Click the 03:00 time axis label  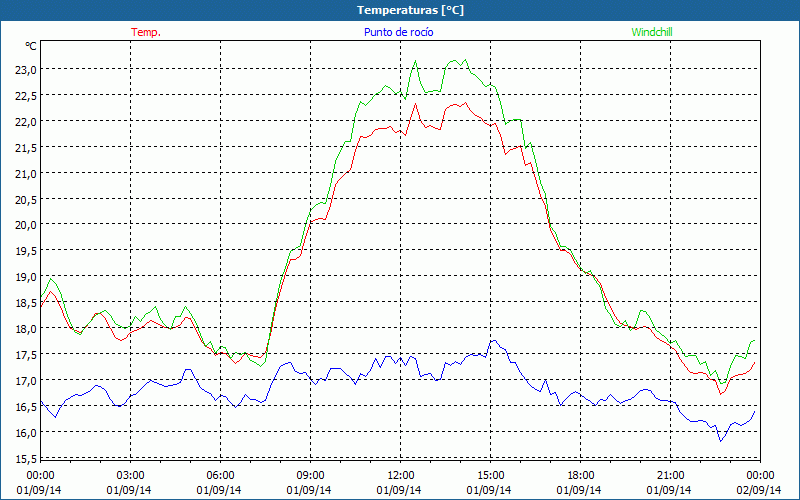130,476
